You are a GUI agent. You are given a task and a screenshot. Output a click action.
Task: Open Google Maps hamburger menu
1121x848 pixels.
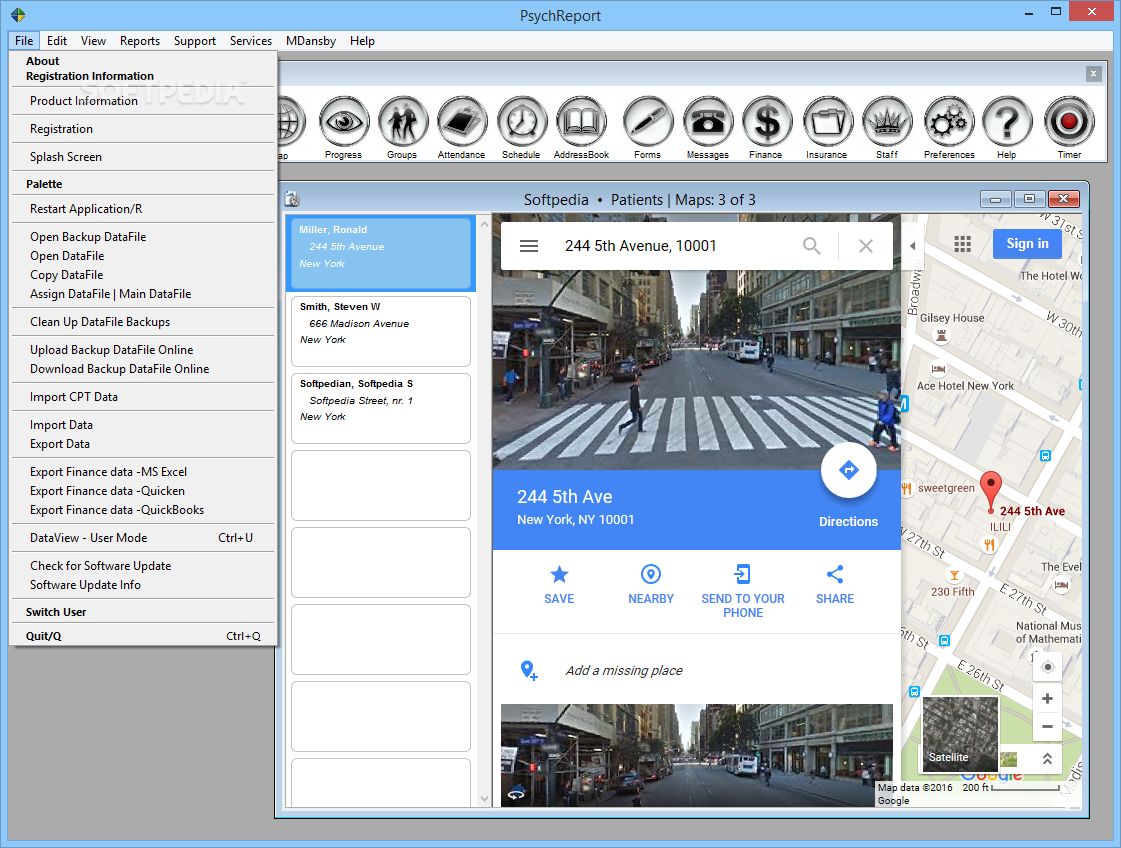529,246
